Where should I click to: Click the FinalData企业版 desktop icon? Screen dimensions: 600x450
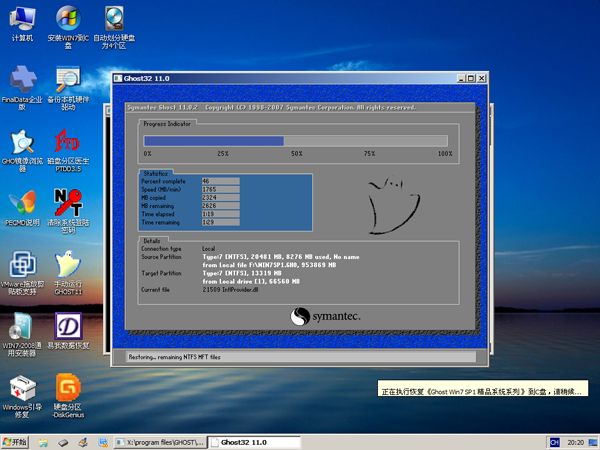click(22, 88)
